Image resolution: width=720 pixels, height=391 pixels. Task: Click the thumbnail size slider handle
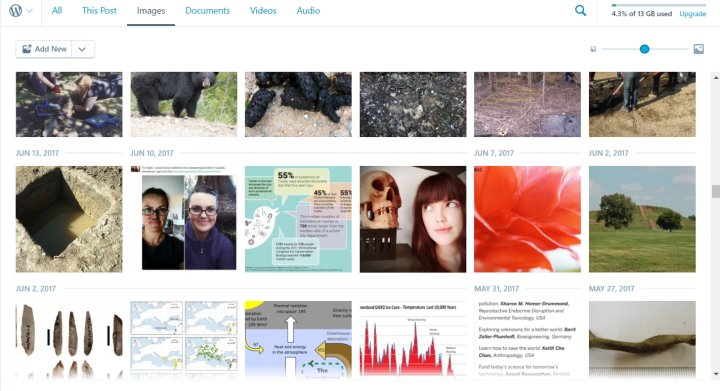(x=644, y=49)
